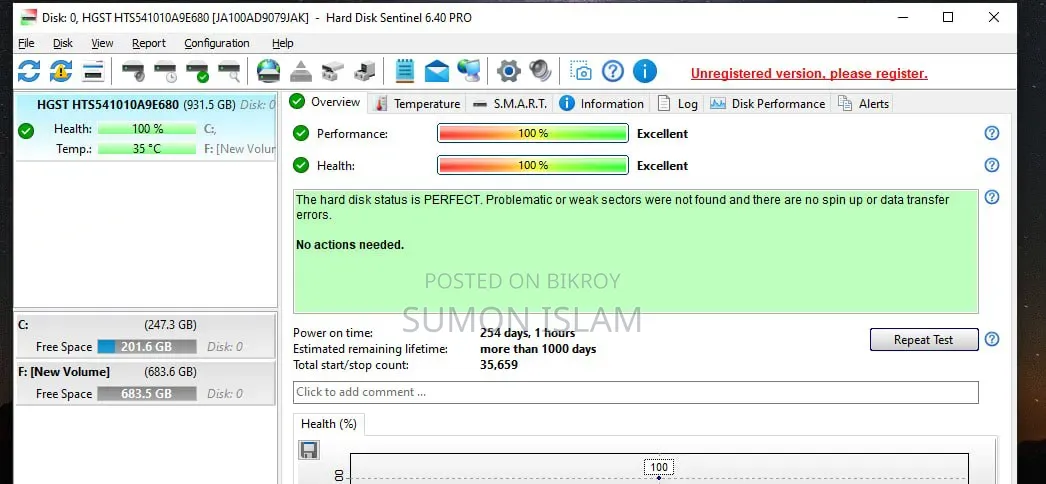1046x484 pixels.
Task: Click the two stacked drives icon
Action: point(333,71)
